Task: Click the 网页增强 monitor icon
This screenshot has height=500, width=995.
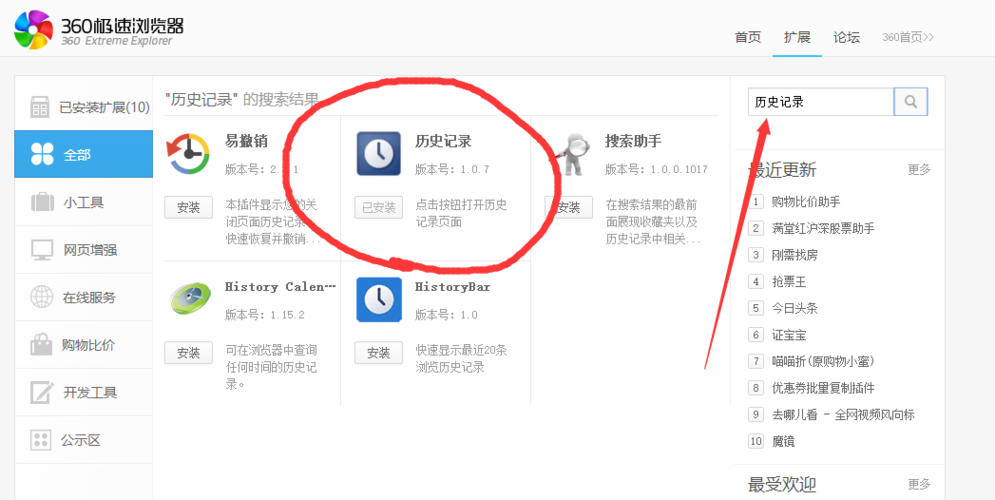Action: click(42, 250)
